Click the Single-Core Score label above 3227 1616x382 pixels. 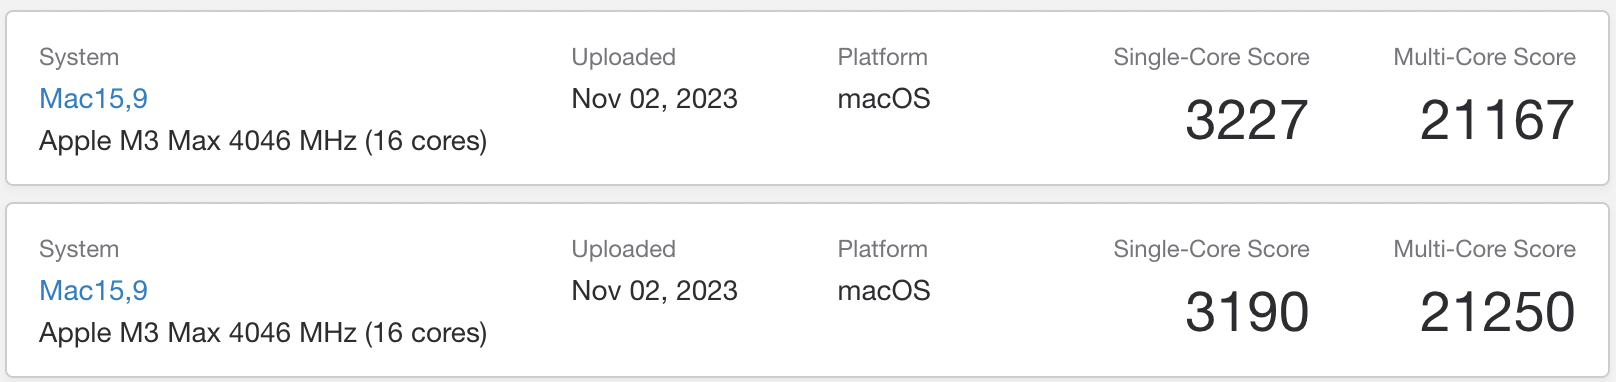click(1211, 57)
